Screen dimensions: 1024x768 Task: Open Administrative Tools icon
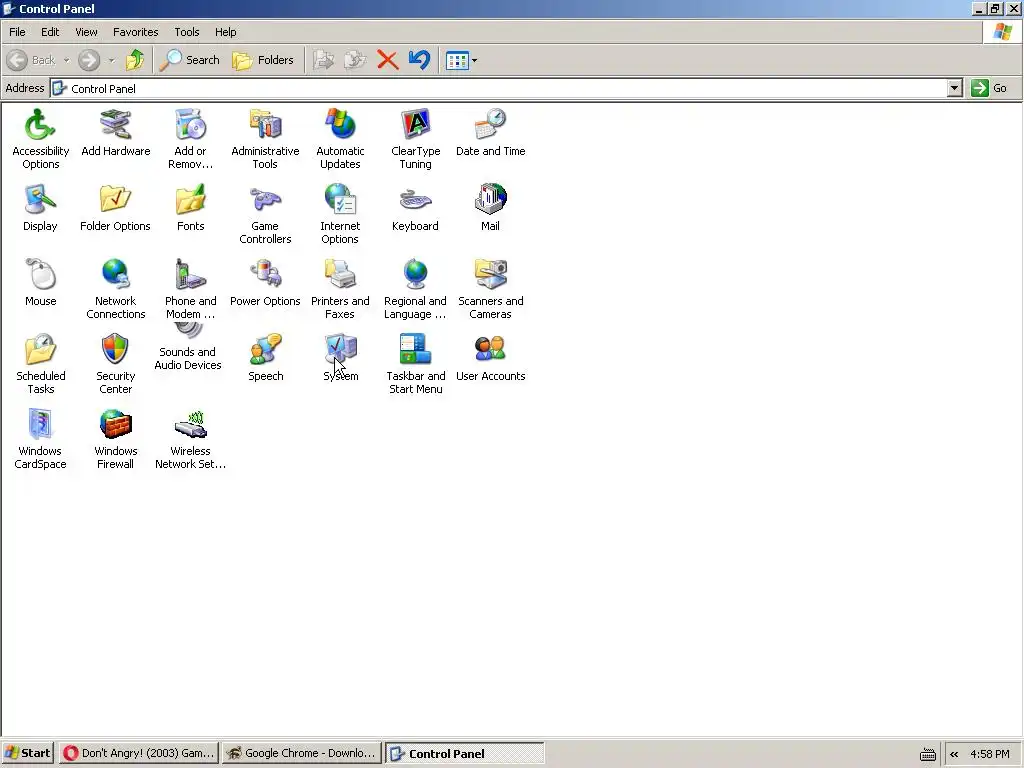(x=265, y=124)
